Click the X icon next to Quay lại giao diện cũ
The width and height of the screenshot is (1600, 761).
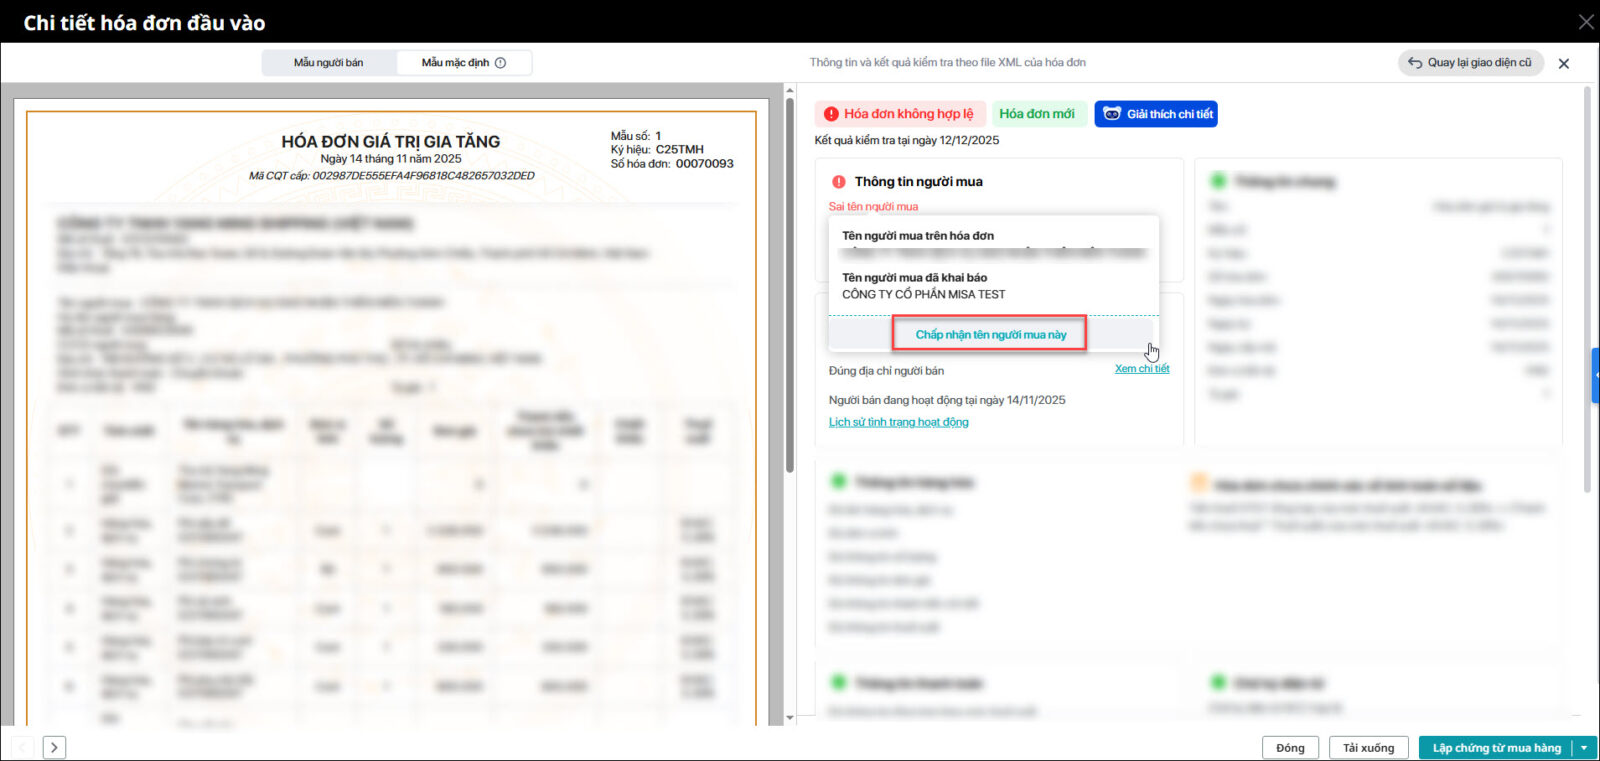(x=1564, y=64)
